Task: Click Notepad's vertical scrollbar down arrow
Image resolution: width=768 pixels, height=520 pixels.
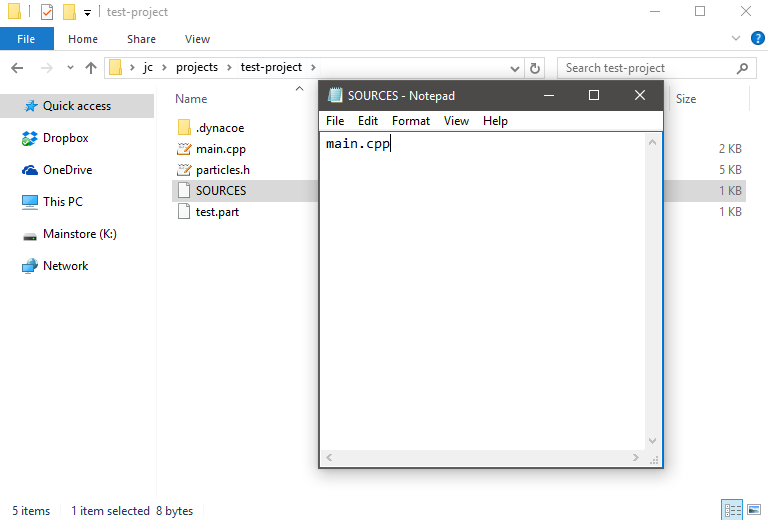Action: tap(654, 441)
